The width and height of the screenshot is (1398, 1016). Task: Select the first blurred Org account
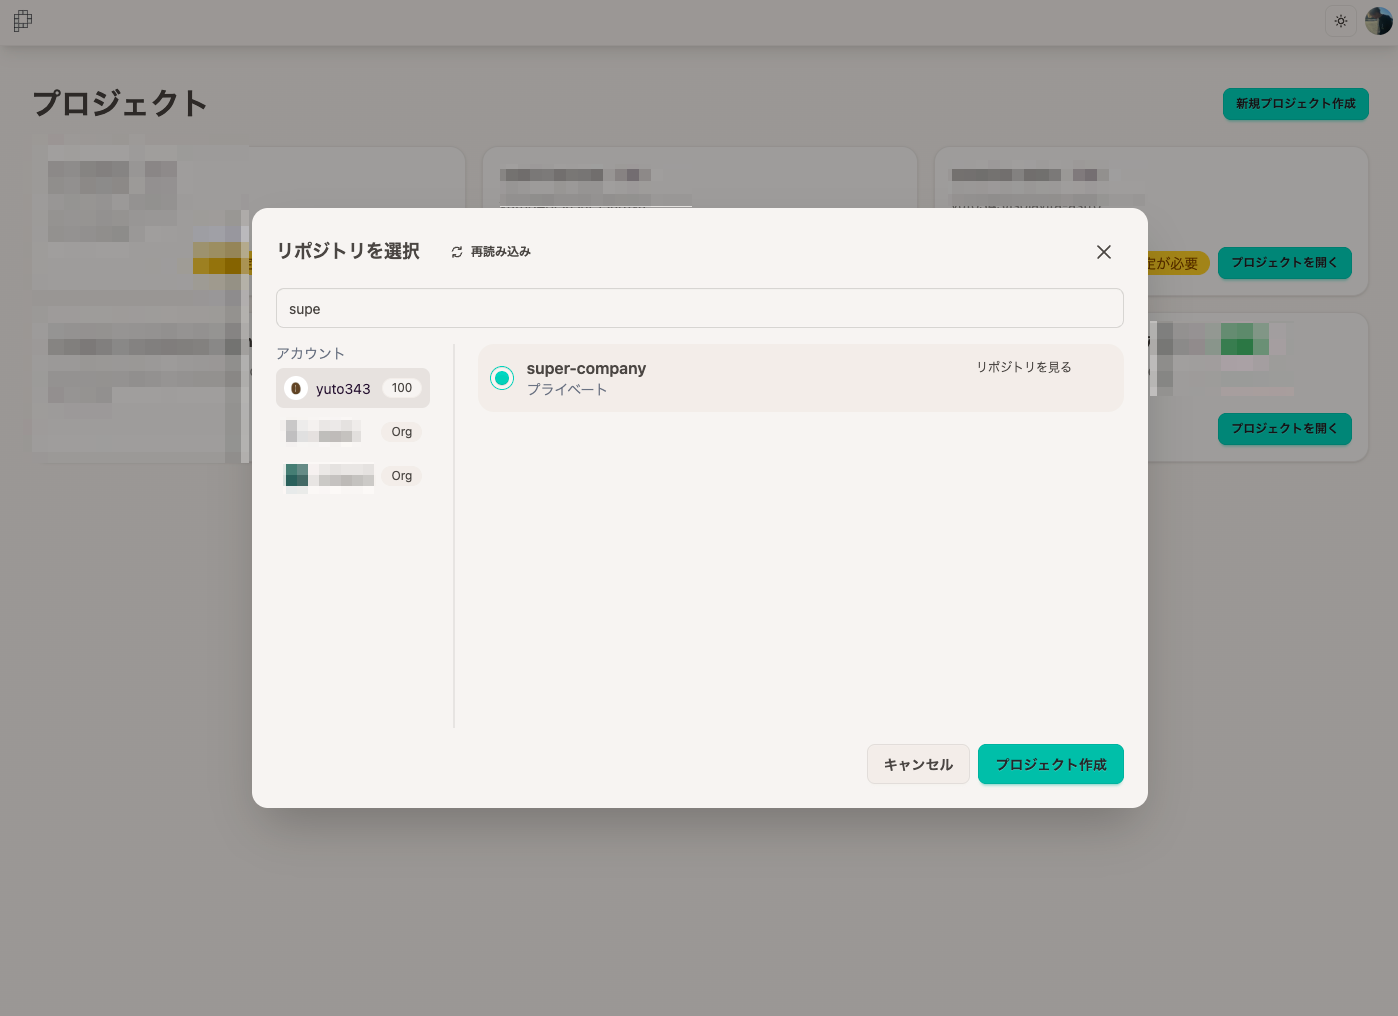coord(353,432)
